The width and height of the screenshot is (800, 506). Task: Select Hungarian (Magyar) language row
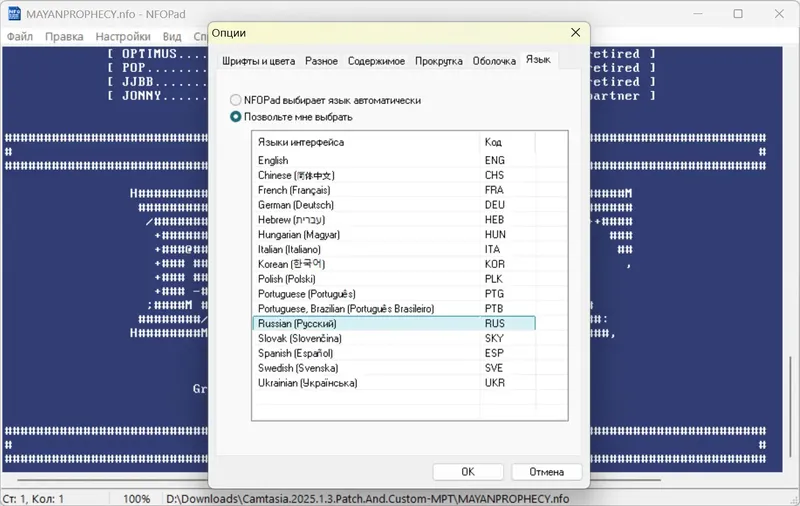pyautogui.click(x=394, y=235)
